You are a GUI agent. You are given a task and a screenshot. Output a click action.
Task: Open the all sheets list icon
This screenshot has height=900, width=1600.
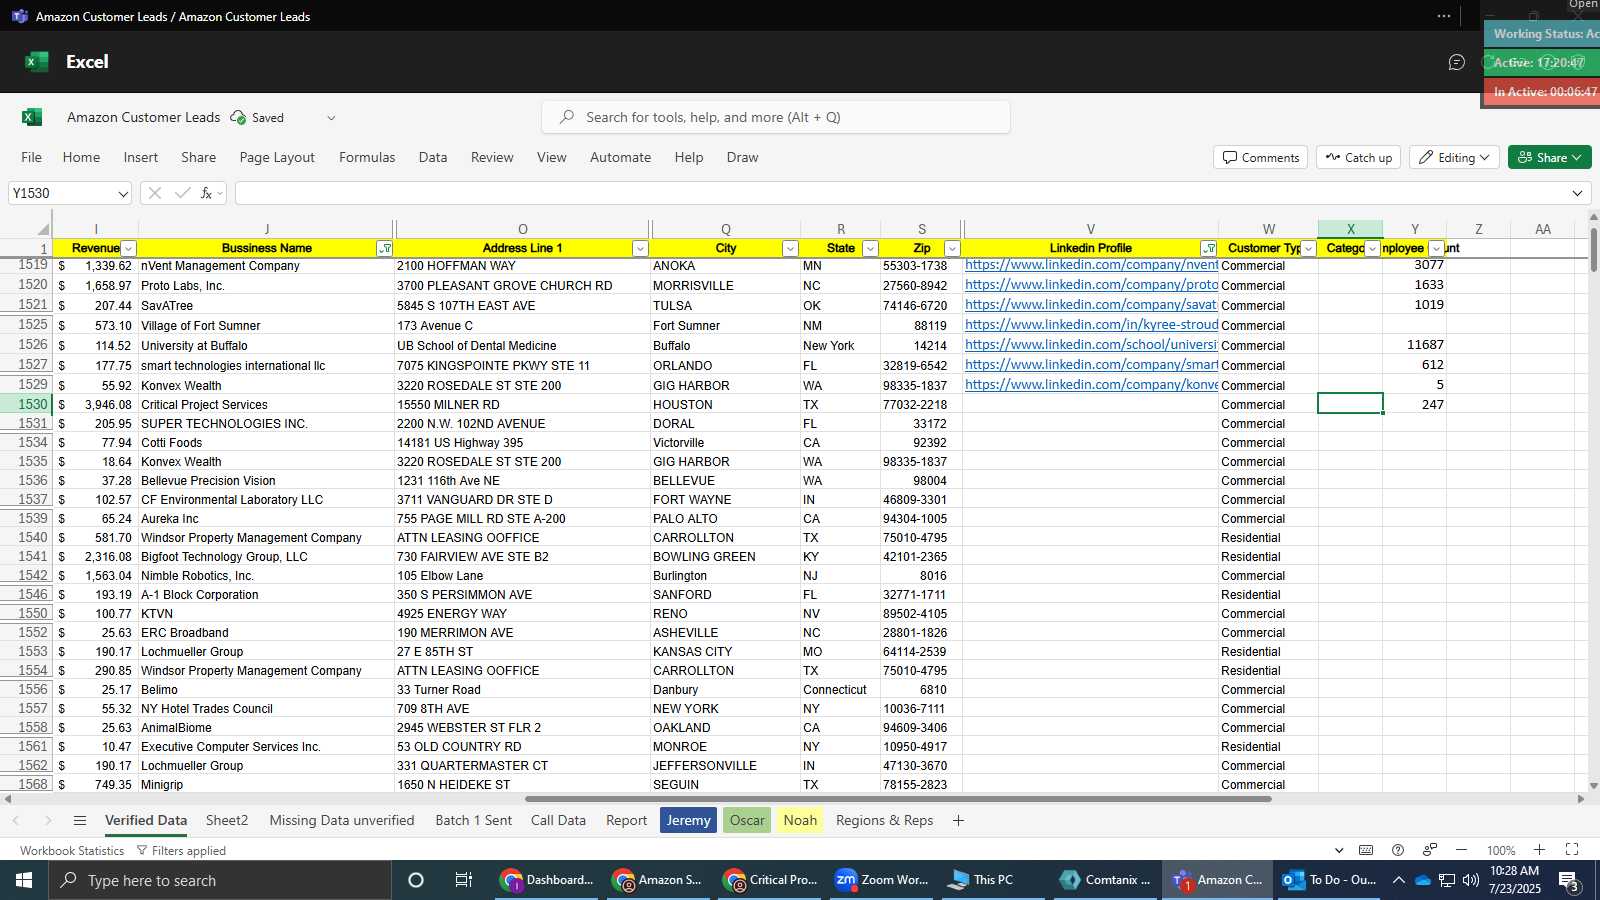[80, 820]
